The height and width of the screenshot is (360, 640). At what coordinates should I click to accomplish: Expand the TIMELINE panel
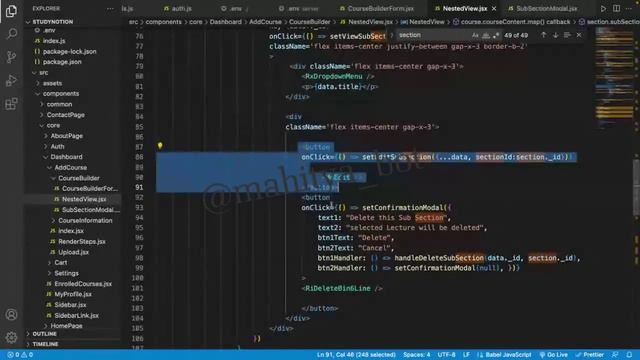pos(45,344)
